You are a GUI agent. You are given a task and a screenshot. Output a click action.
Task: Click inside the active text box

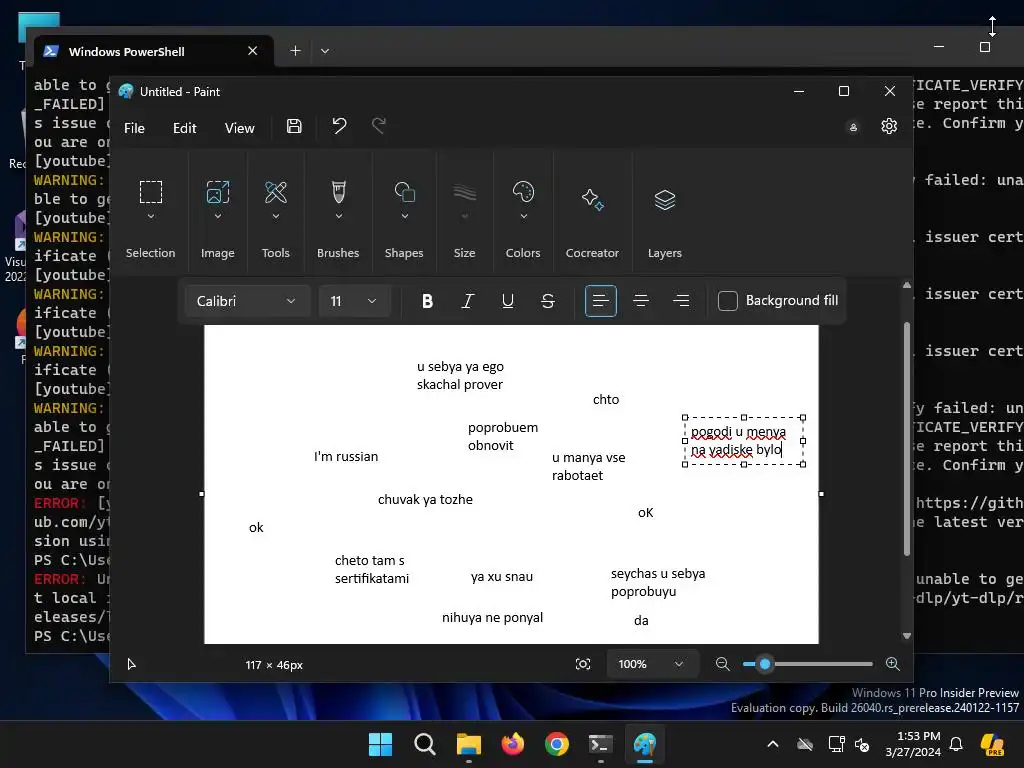click(743, 441)
